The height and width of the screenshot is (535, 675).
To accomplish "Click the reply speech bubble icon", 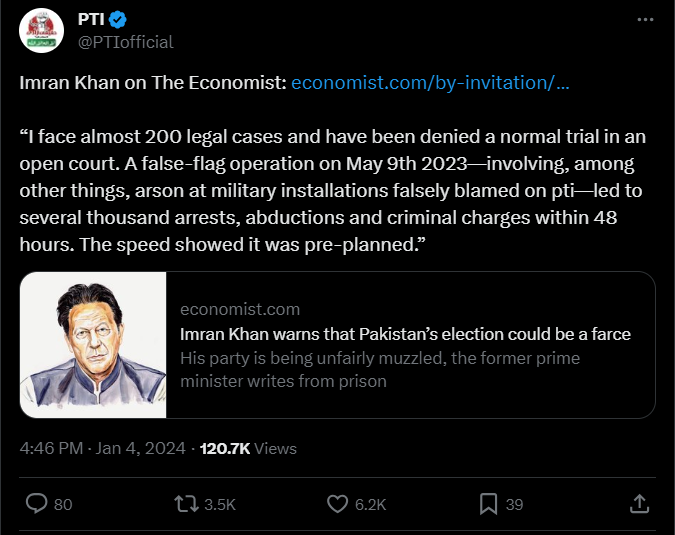I will (36, 504).
